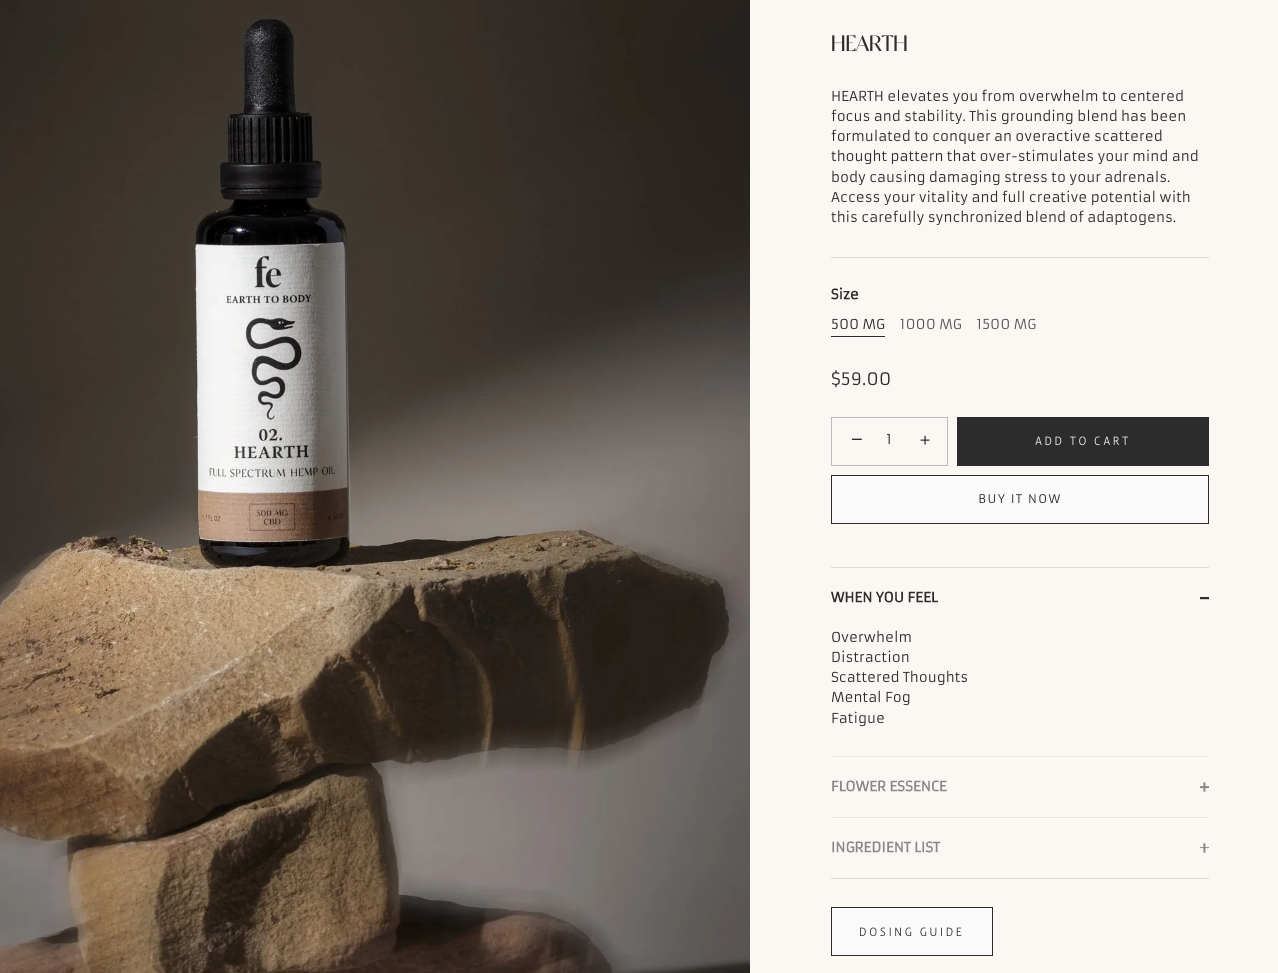
Task: Click the snake logo on the bottle label
Action: (x=272, y=369)
